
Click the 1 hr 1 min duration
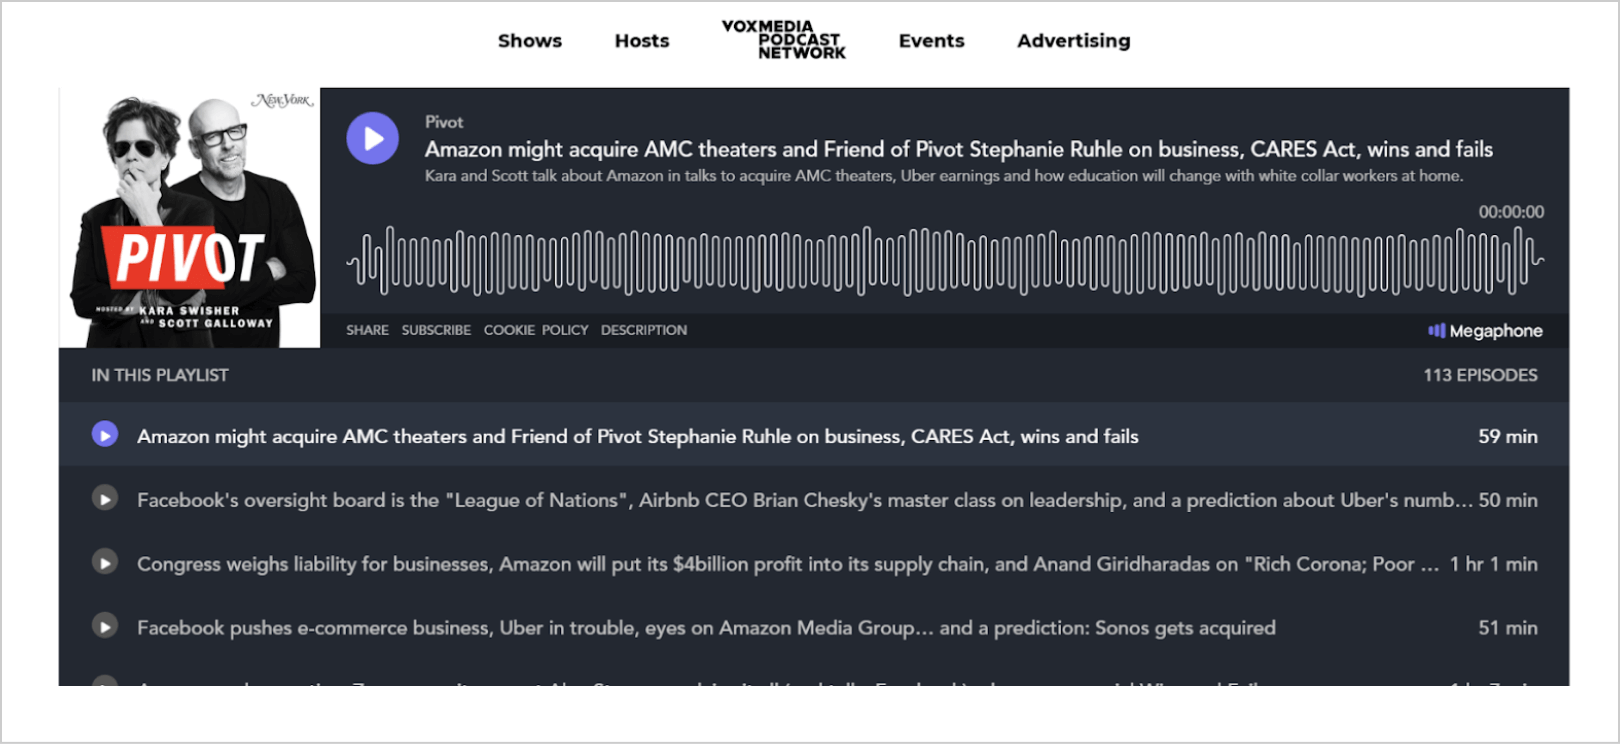click(x=1494, y=564)
